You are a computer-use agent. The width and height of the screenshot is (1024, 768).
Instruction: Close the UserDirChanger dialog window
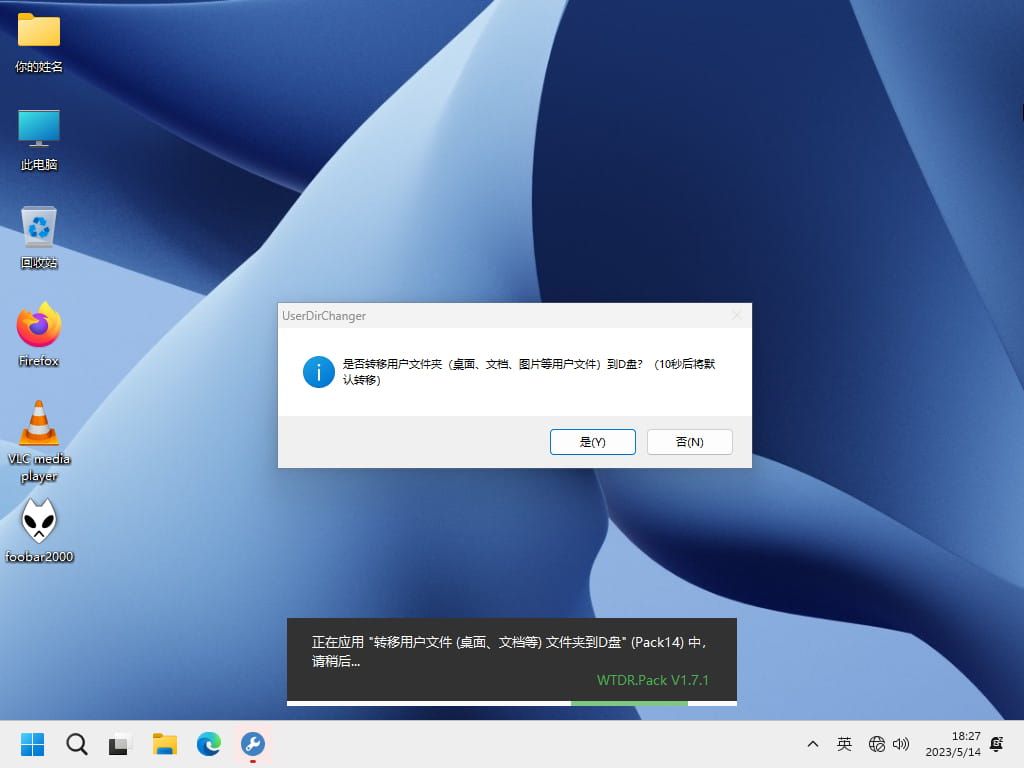(737, 316)
